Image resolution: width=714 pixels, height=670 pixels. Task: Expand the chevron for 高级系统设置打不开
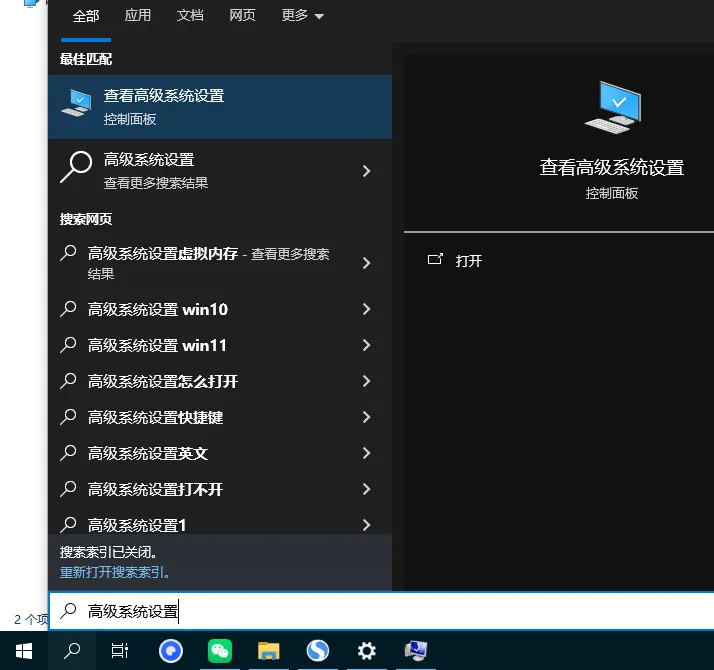(366, 489)
